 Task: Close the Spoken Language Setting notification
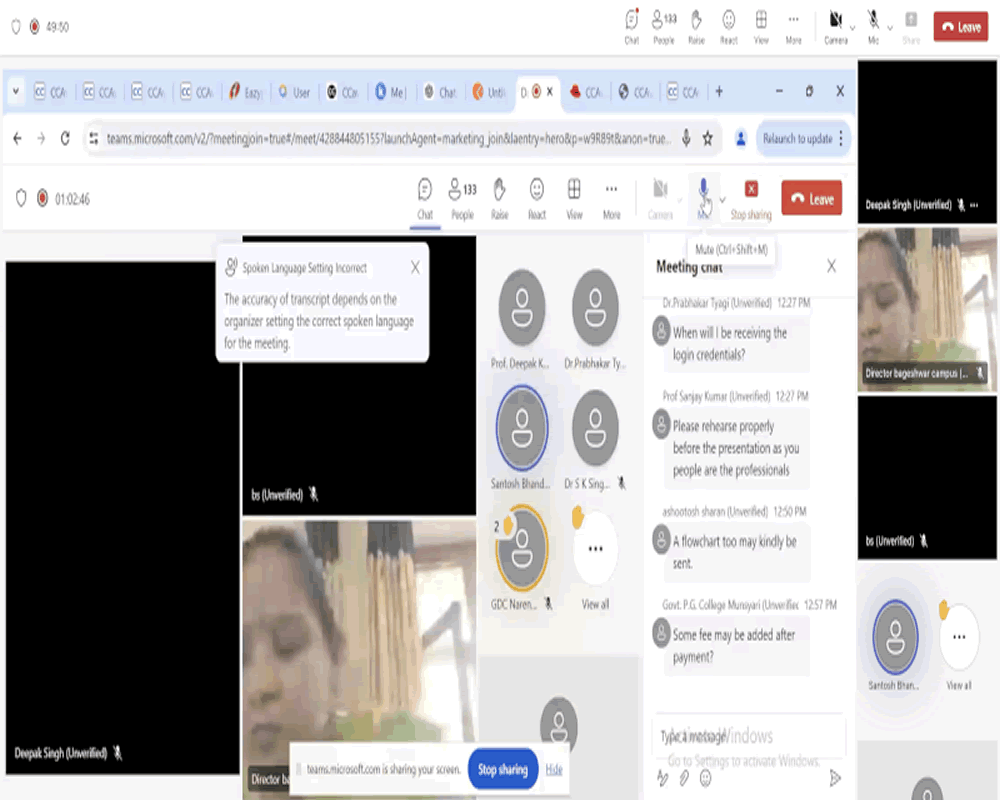tap(415, 268)
